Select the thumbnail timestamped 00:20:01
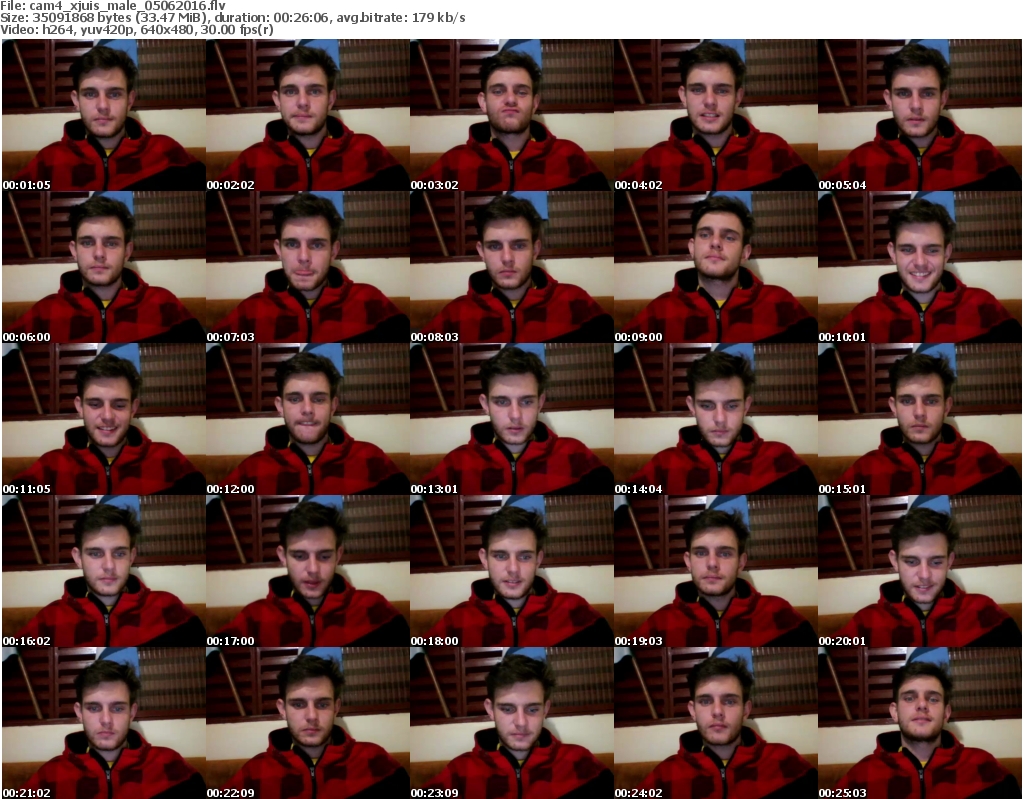This screenshot has height=799, width=1024. 920,571
